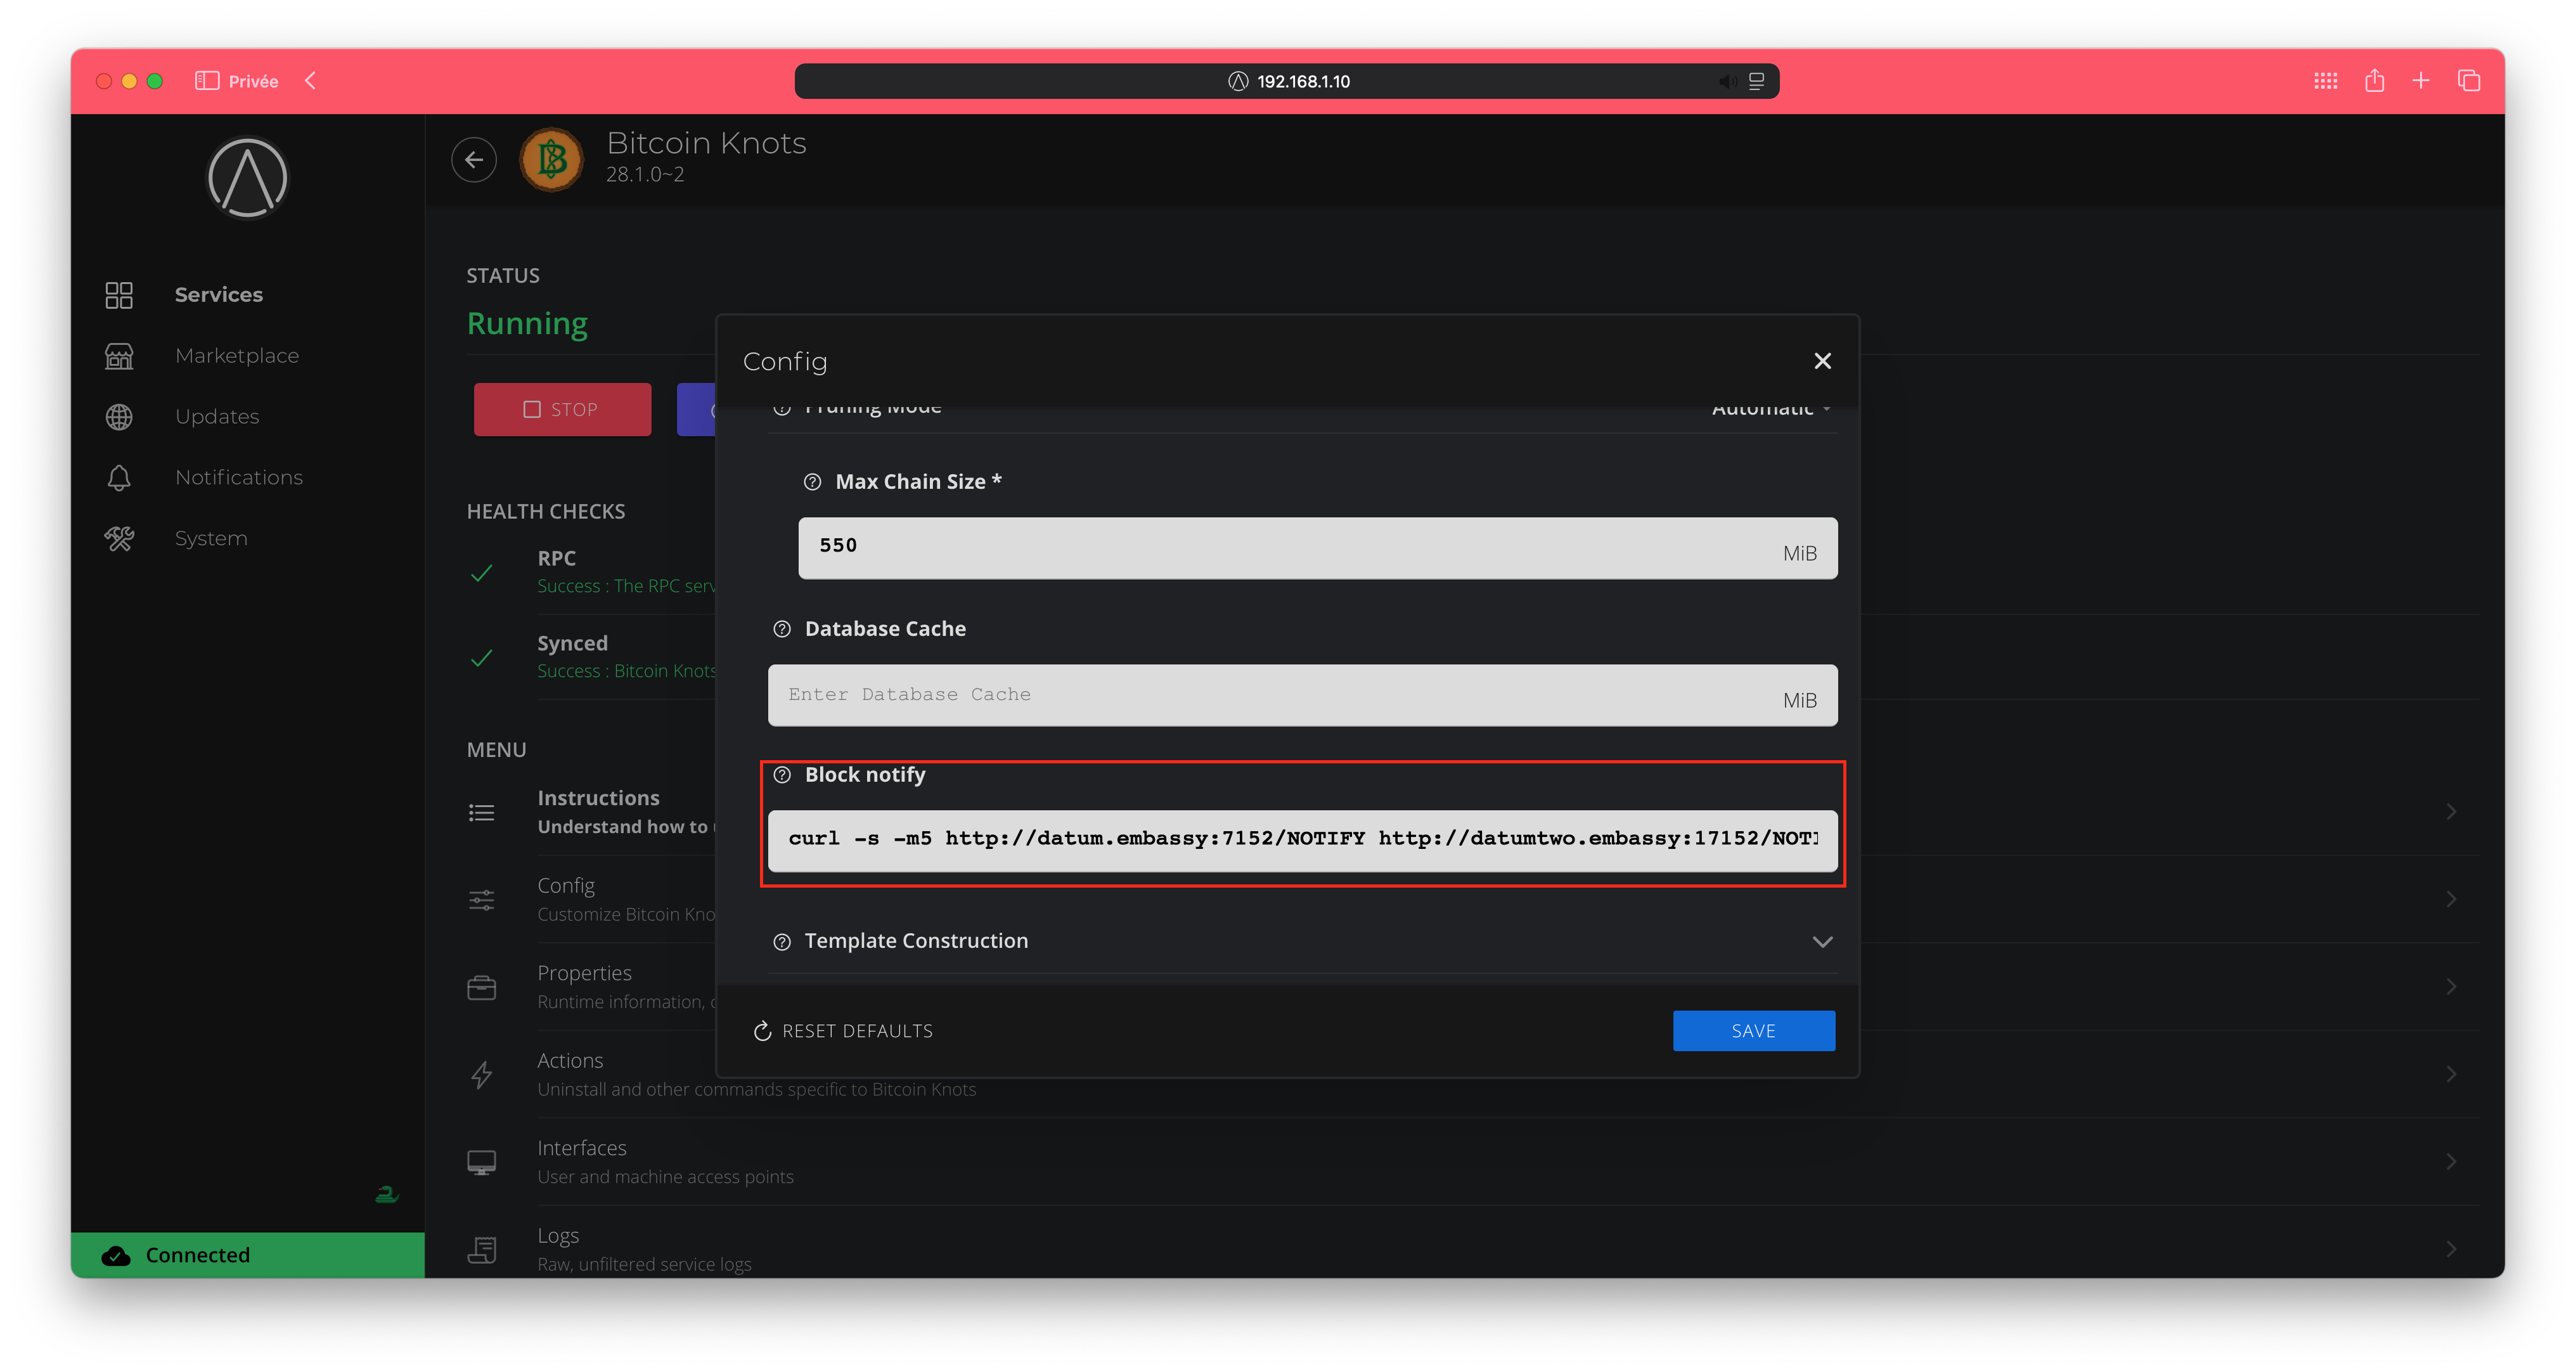Click the Services grid icon
The image size is (2576, 1372).
pyautogui.click(x=119, y=294)
